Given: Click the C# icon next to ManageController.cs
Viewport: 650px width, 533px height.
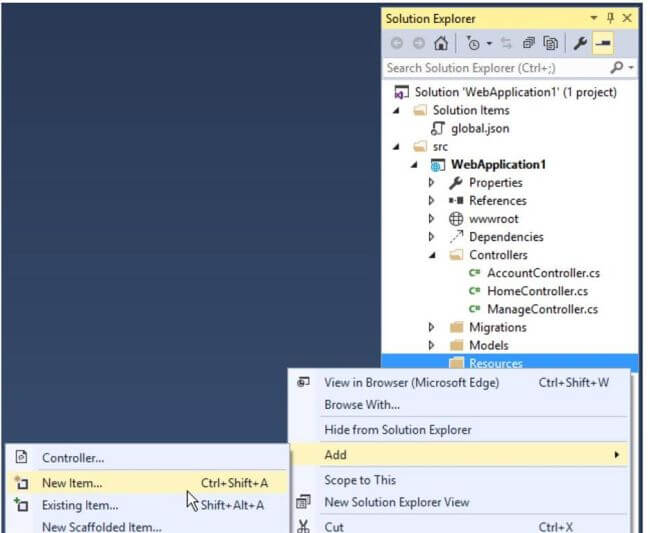Looking at the screenshot, I should tap(474, 309).
